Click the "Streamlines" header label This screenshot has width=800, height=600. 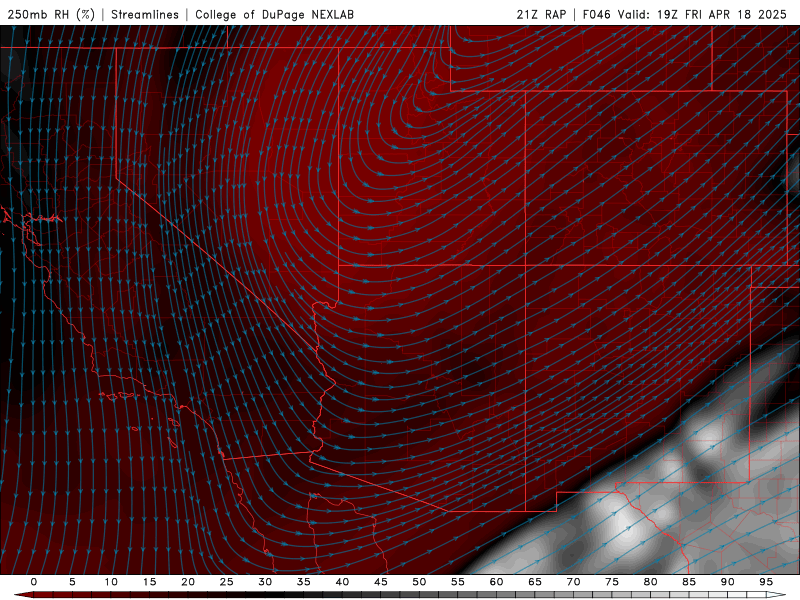[145, 14]
